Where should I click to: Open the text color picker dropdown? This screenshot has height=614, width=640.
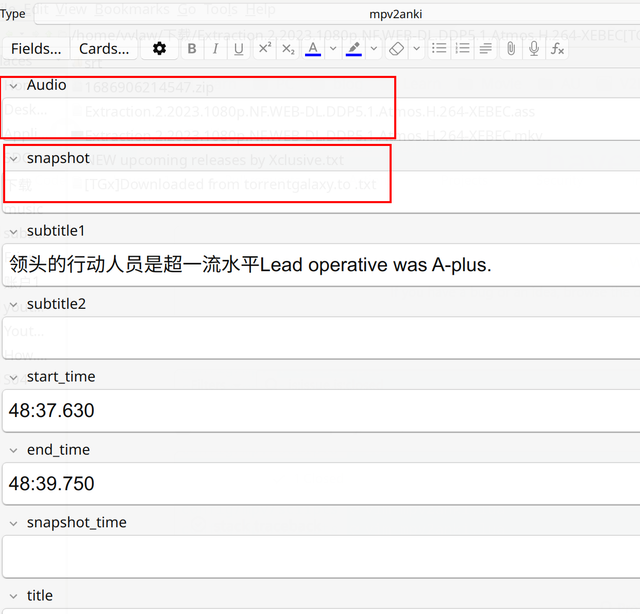[x=333, y=49]
